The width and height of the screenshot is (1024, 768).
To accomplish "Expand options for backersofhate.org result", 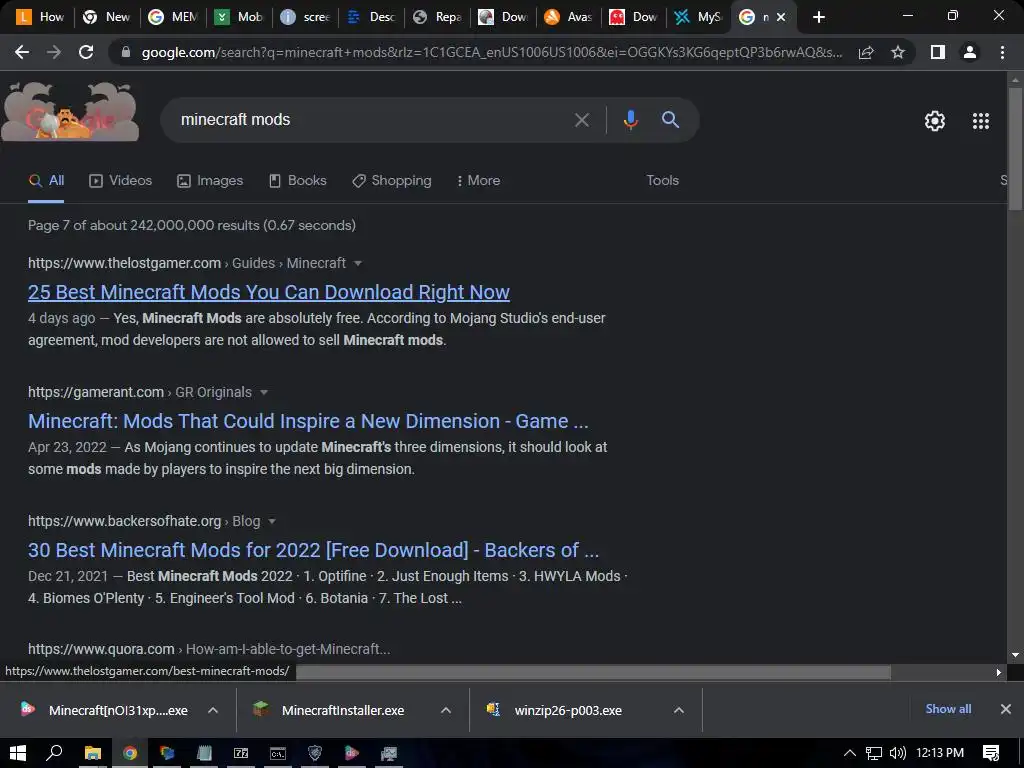I will [272, 521].
